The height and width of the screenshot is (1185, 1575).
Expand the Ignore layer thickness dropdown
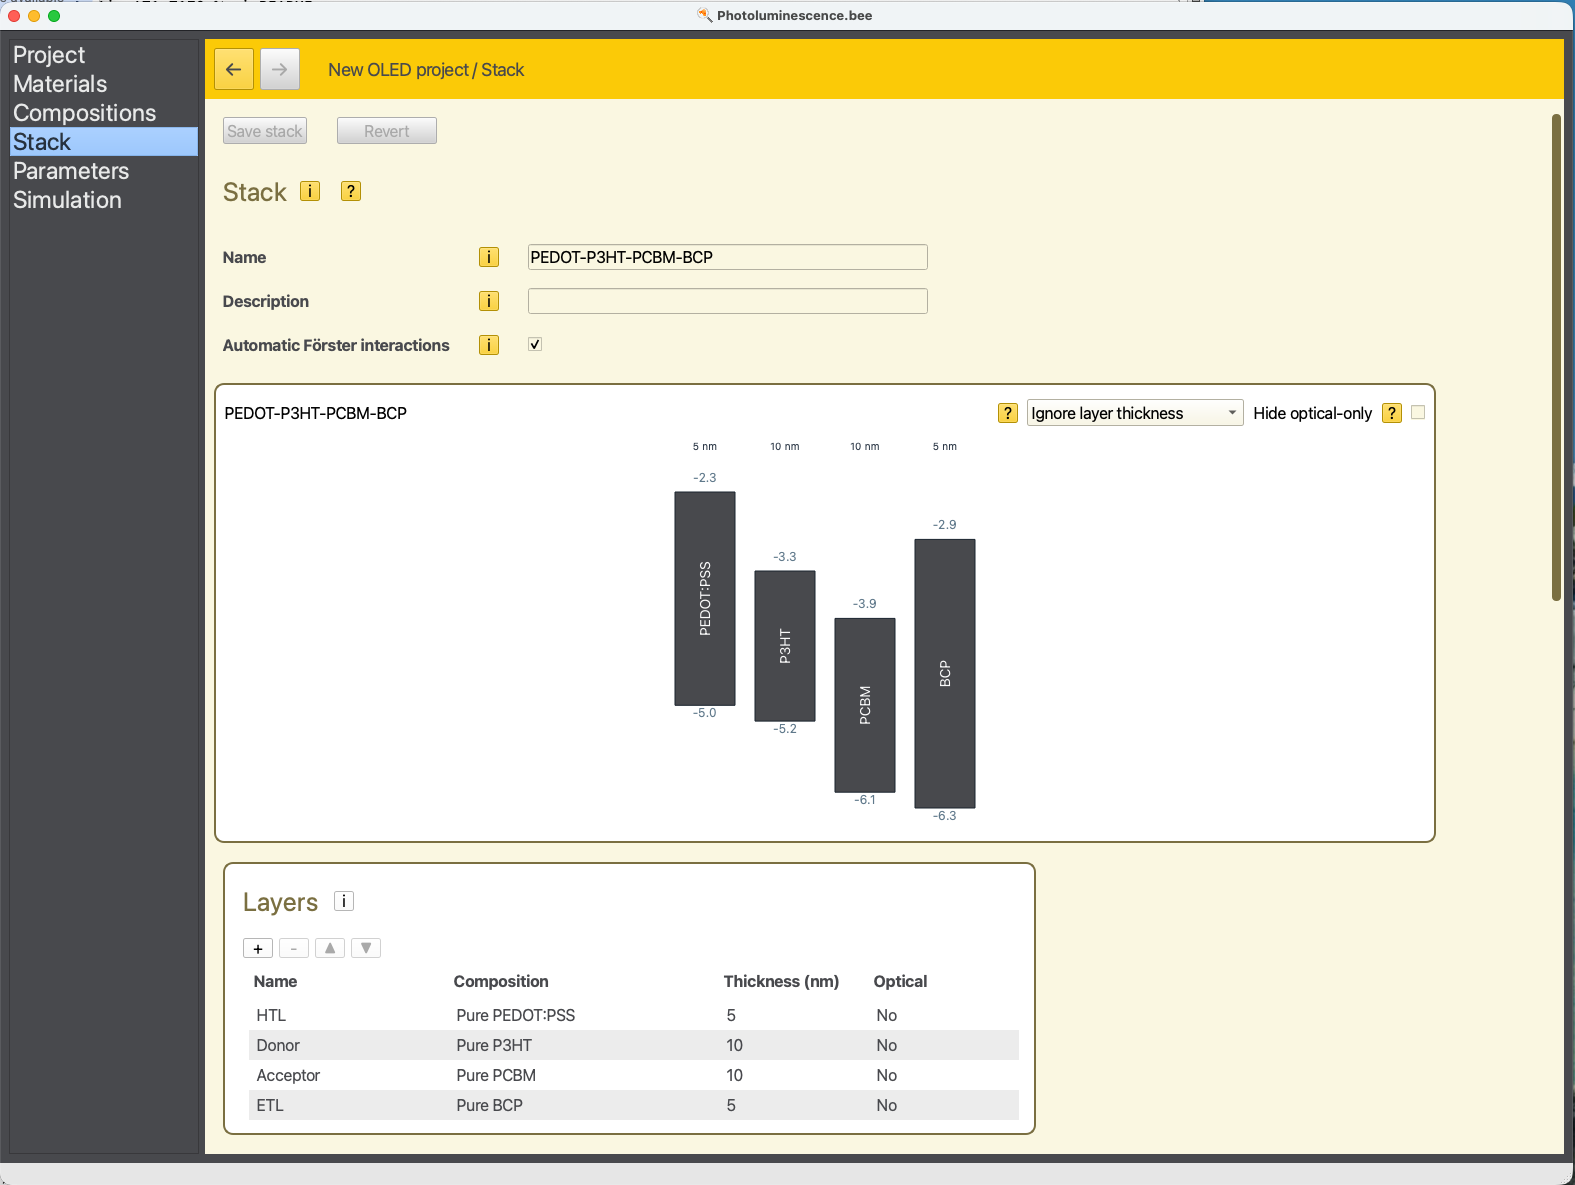(1134, 413)
